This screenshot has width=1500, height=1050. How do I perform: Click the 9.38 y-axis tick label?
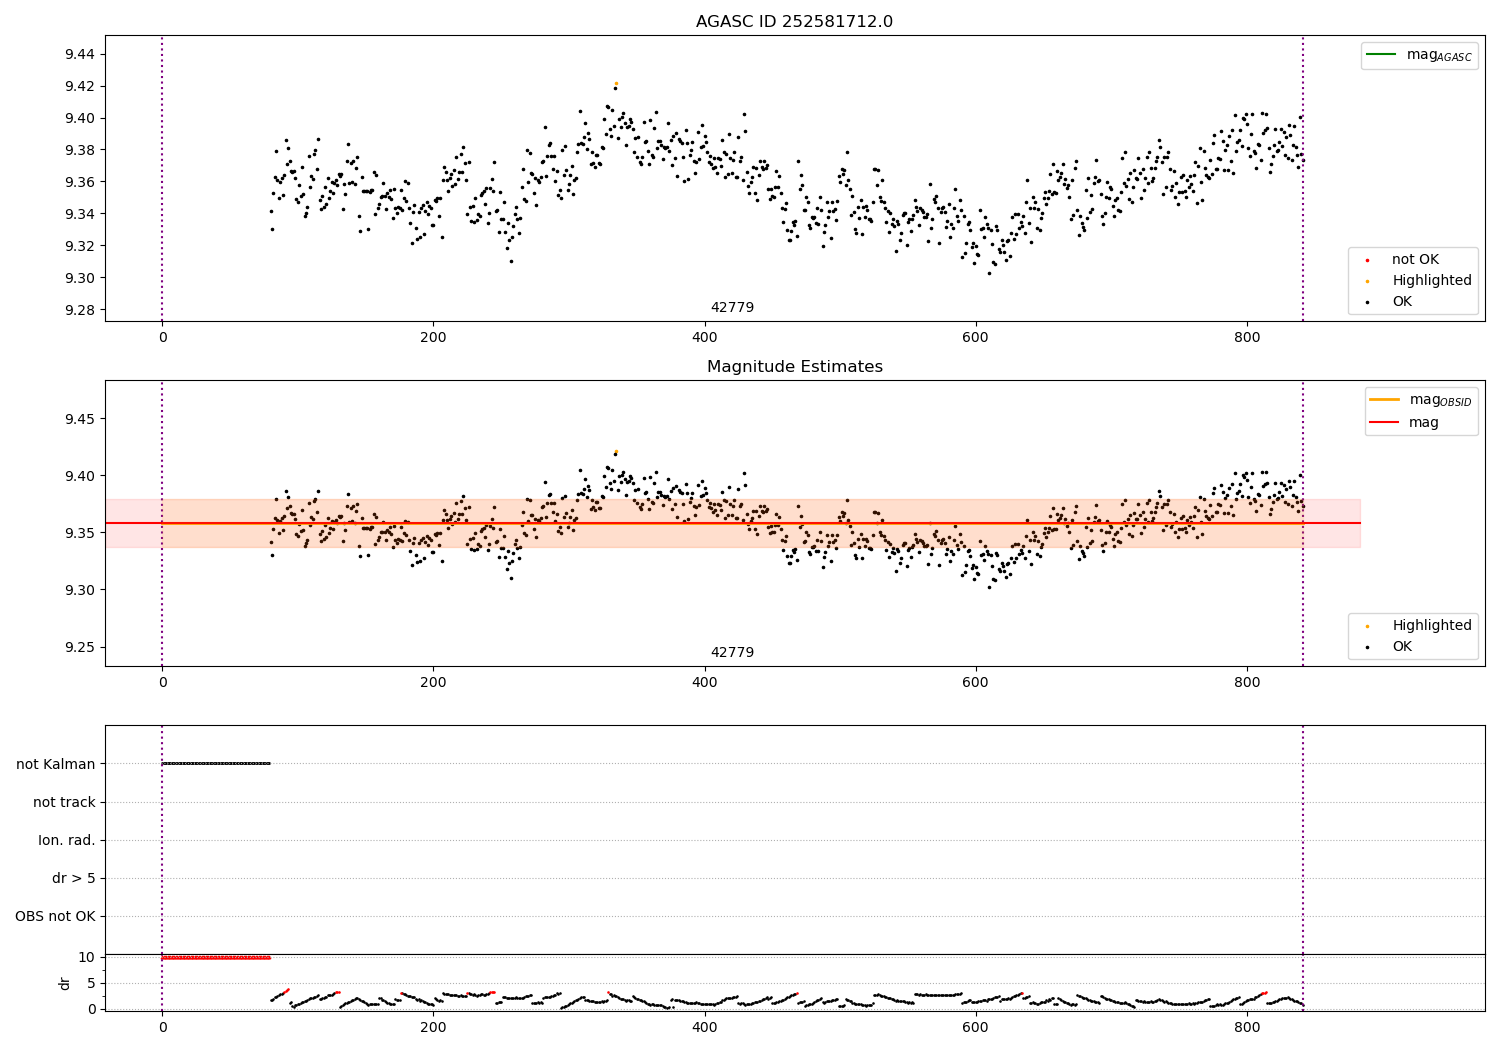(78, 150)
